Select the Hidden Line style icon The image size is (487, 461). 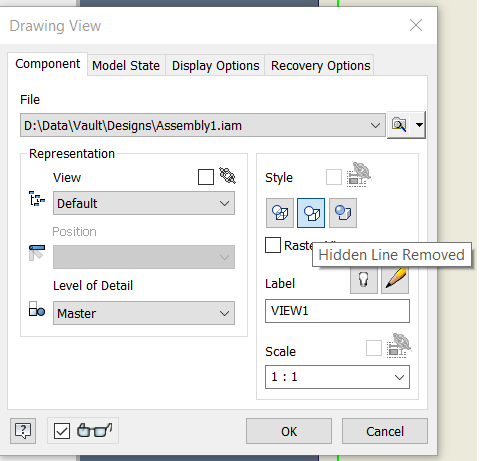tap(280, 213)
